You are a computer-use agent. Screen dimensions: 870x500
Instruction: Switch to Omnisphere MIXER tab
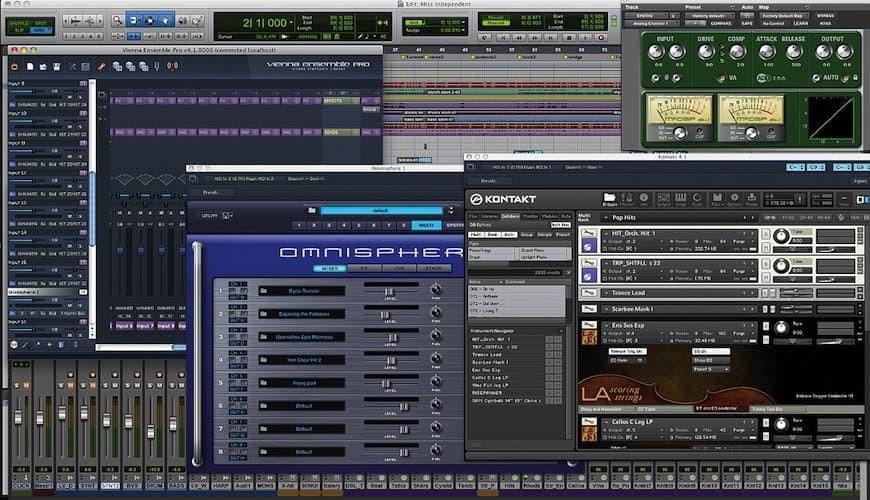(x=330, y=268)
